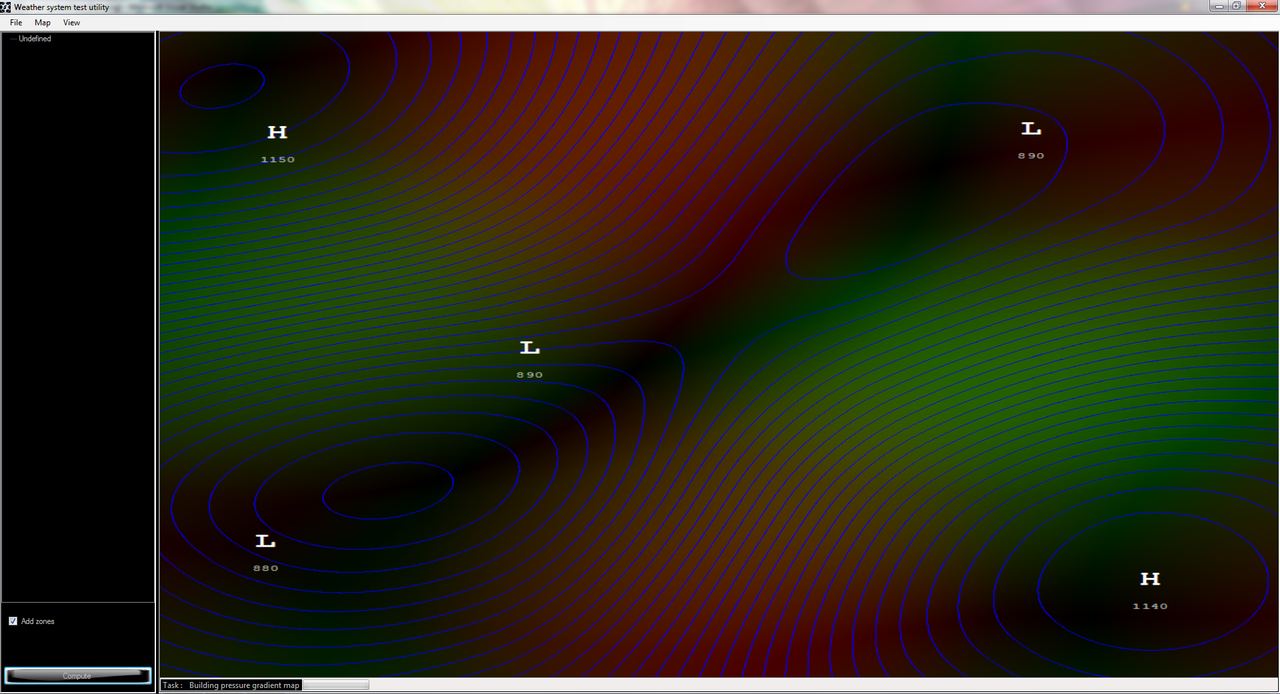
Task: Click the pressure value 880
Action: coord(265,568)
